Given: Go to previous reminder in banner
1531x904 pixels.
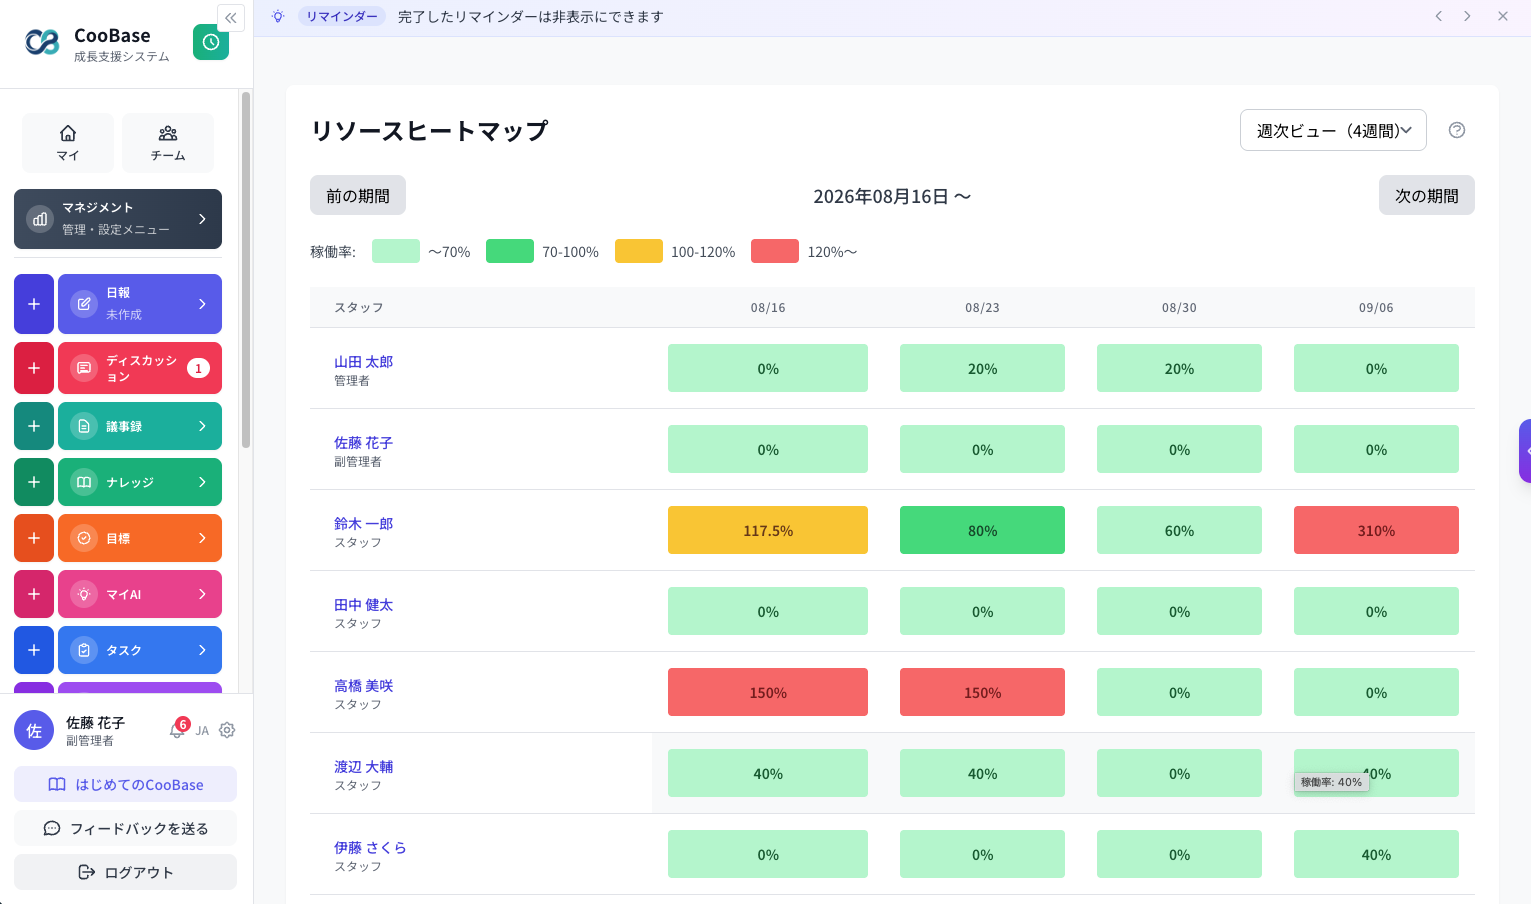Looking at the screenshot, I should 1439,16.
